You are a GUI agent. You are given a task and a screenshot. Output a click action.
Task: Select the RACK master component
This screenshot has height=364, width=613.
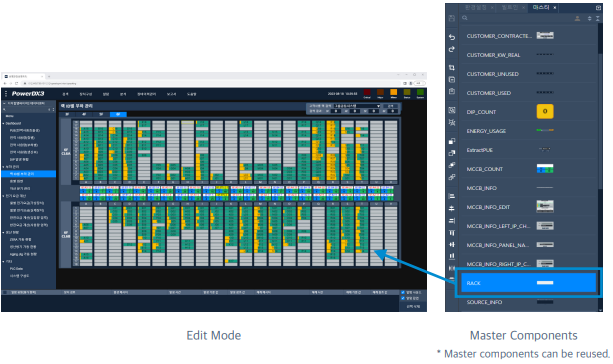(x=529, y=283)
